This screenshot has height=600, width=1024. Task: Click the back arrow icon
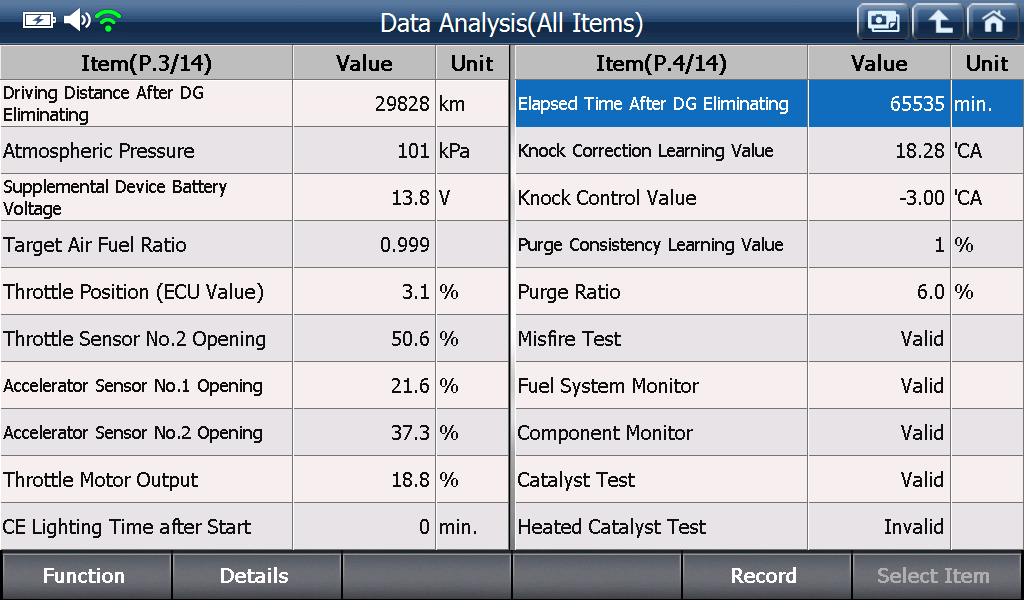pyautogui.click(x=938, y=22)
